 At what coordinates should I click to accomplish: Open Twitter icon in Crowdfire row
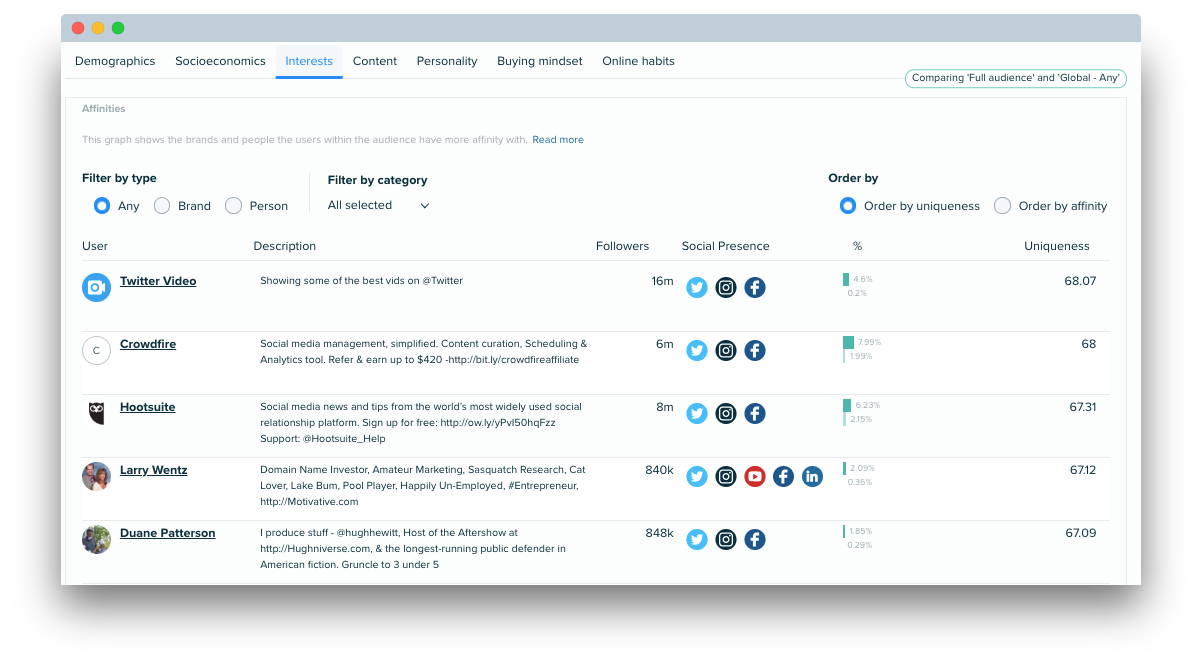coord(697,351)
